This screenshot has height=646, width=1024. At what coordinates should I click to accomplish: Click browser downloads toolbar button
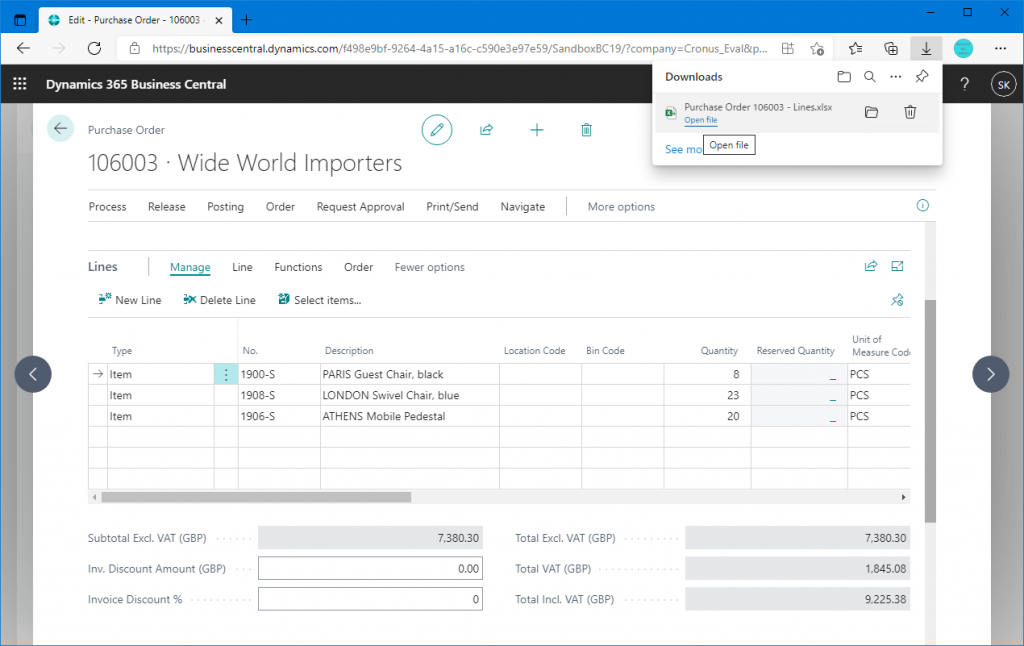[x=926, y=48]
